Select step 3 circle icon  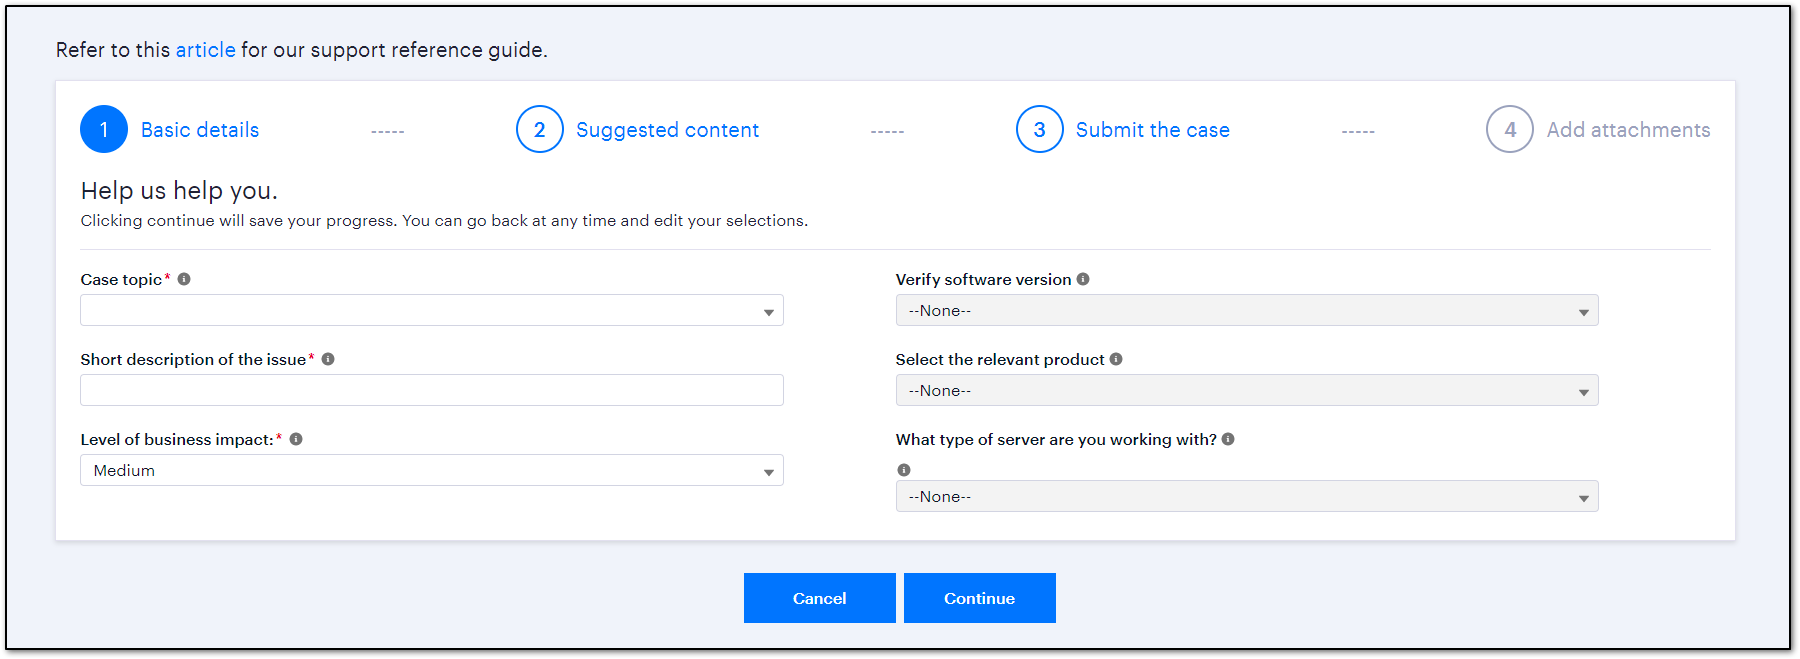[1040, 129]
